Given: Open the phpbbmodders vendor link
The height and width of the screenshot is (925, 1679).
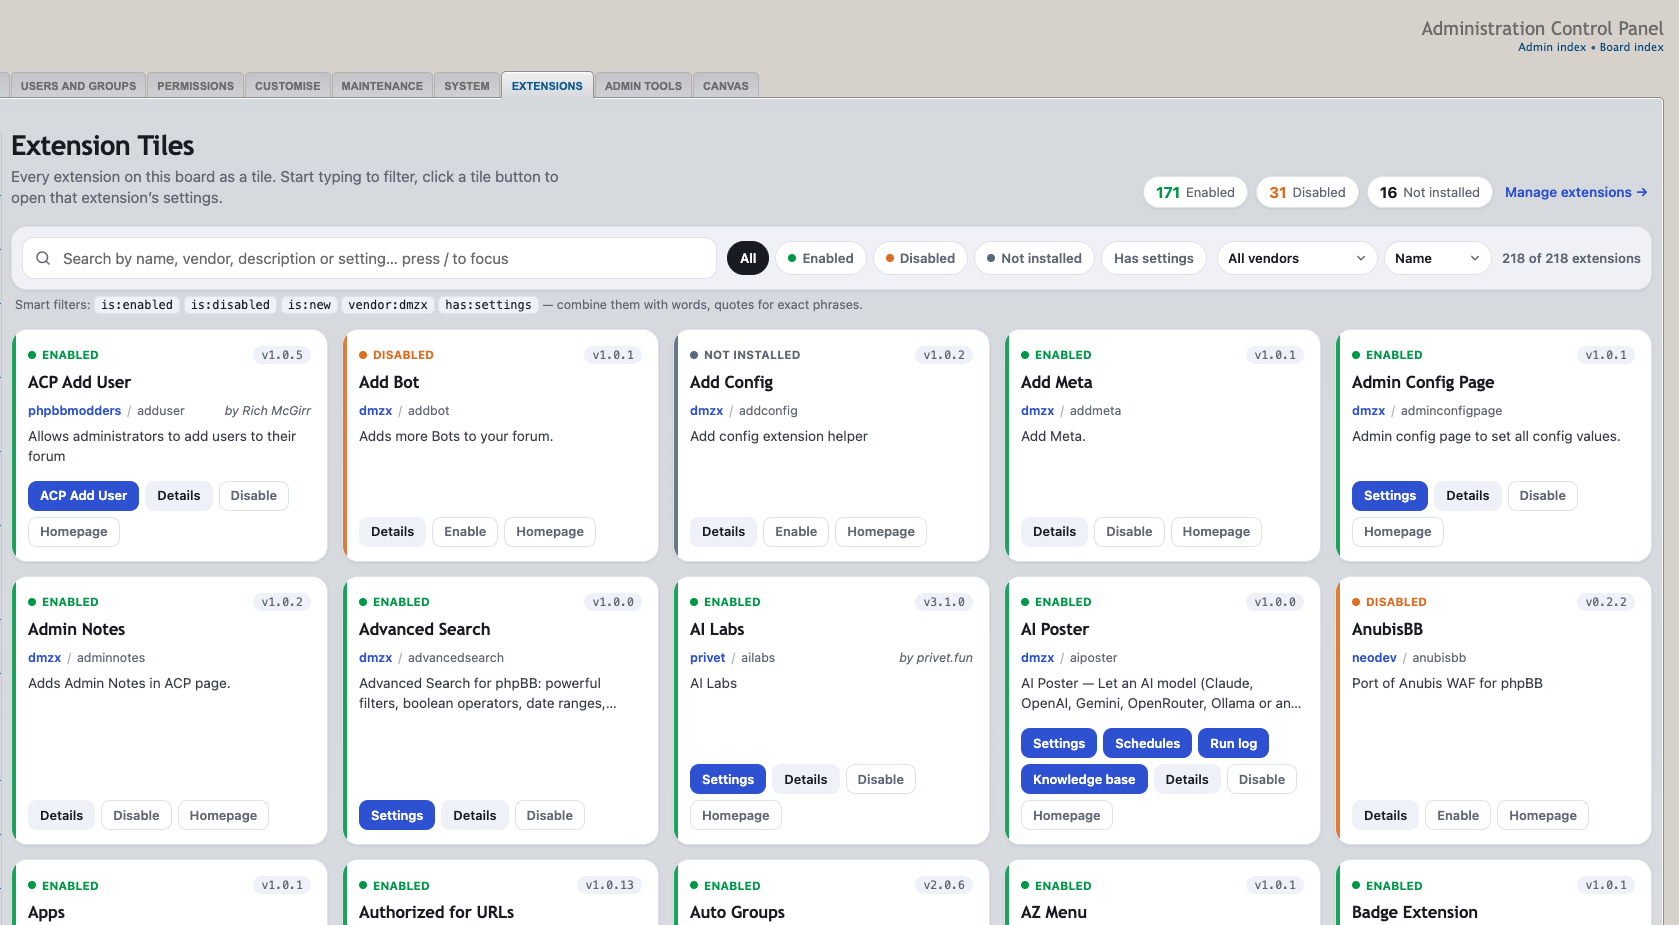Looking at the screenshot, I should click(x=75, y=411).
